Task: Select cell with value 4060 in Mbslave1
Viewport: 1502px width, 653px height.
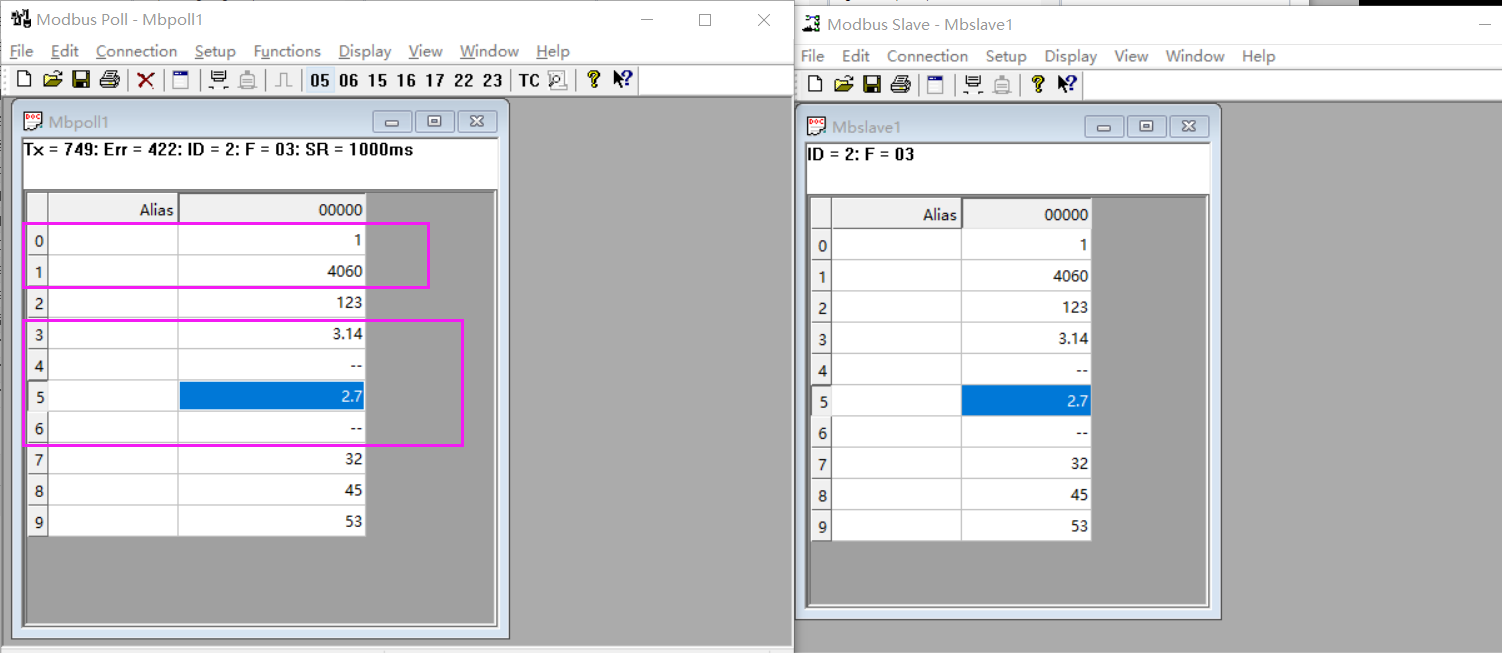Action: pyautogui.click(x=1026, y=276)
